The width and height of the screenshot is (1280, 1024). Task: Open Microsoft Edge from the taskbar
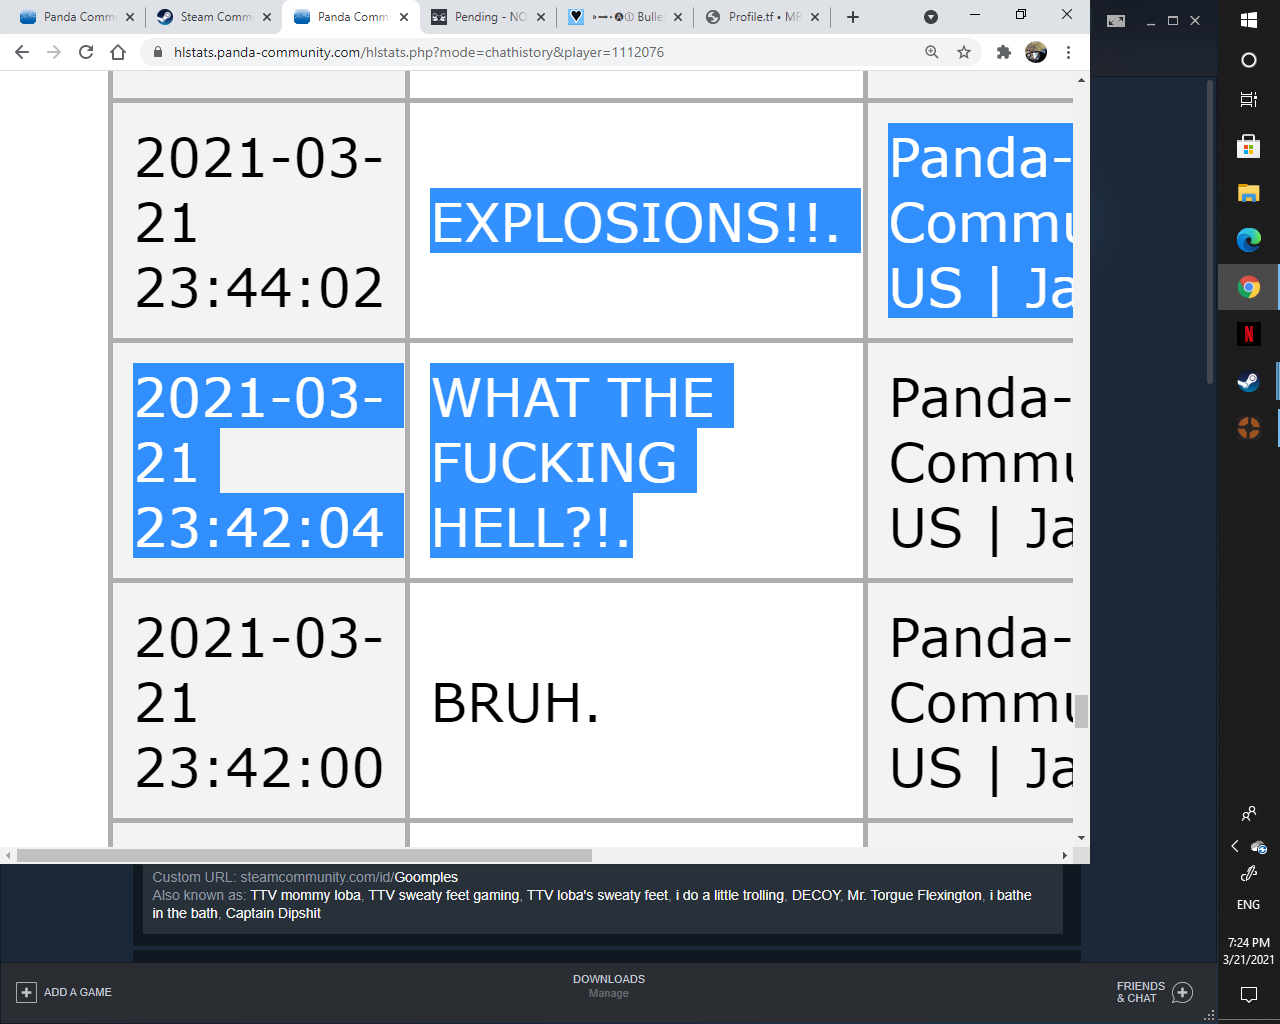coord(1248,240)
